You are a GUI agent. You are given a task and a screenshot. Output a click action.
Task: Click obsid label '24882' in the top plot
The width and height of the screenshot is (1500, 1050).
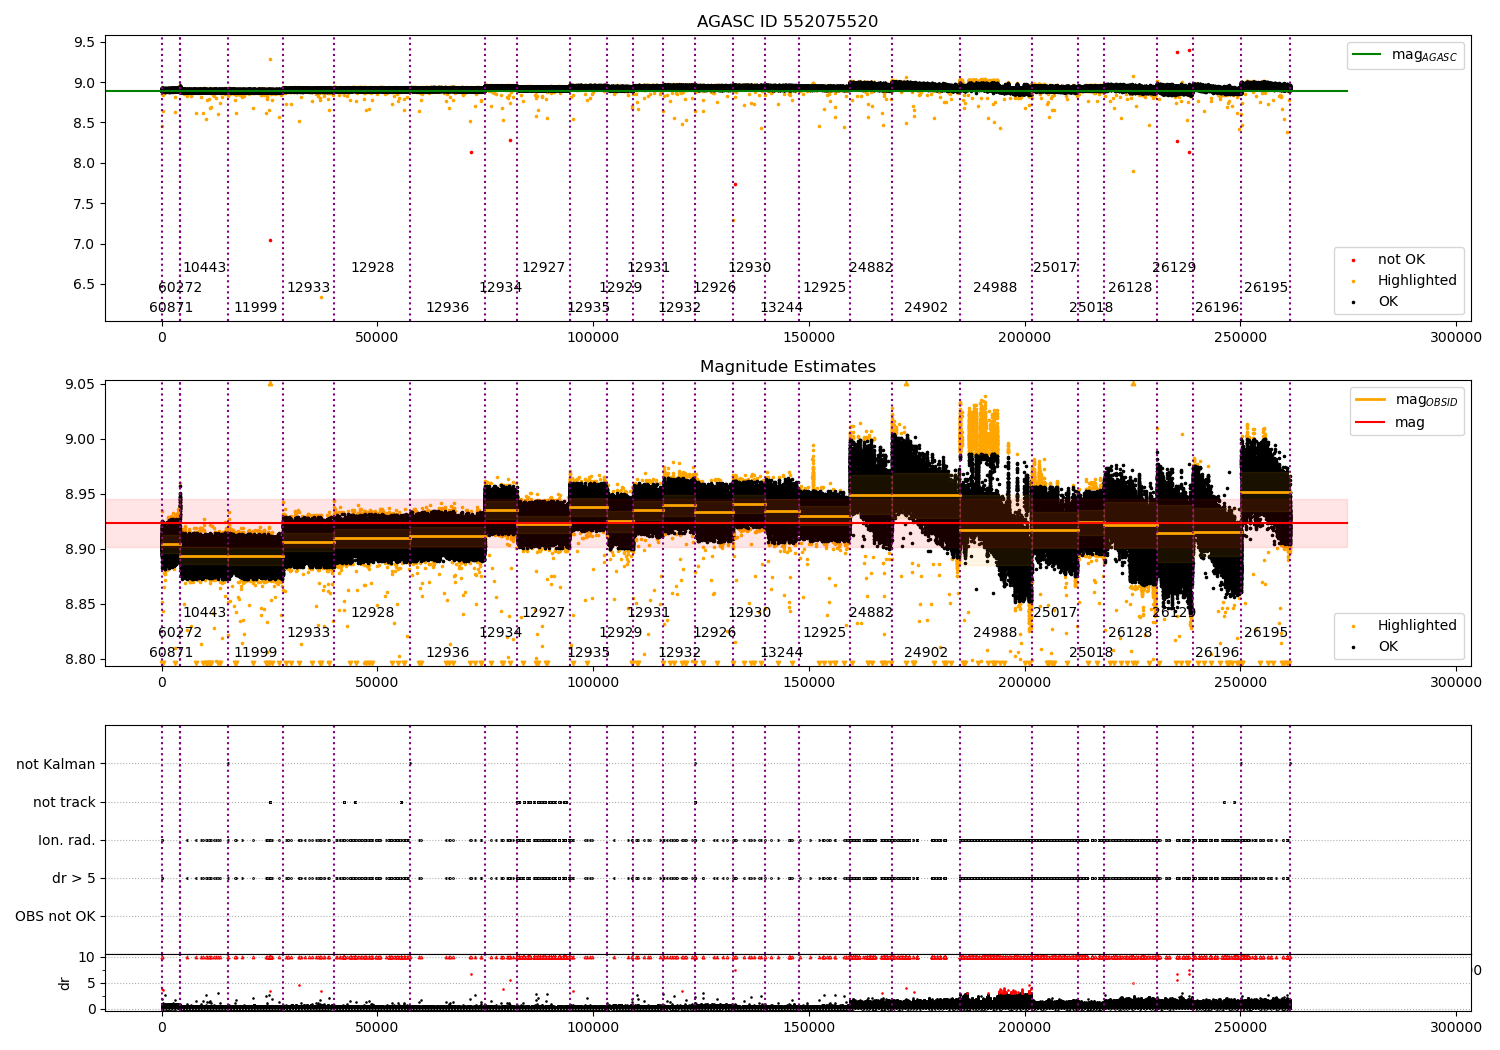pos(871,268)
